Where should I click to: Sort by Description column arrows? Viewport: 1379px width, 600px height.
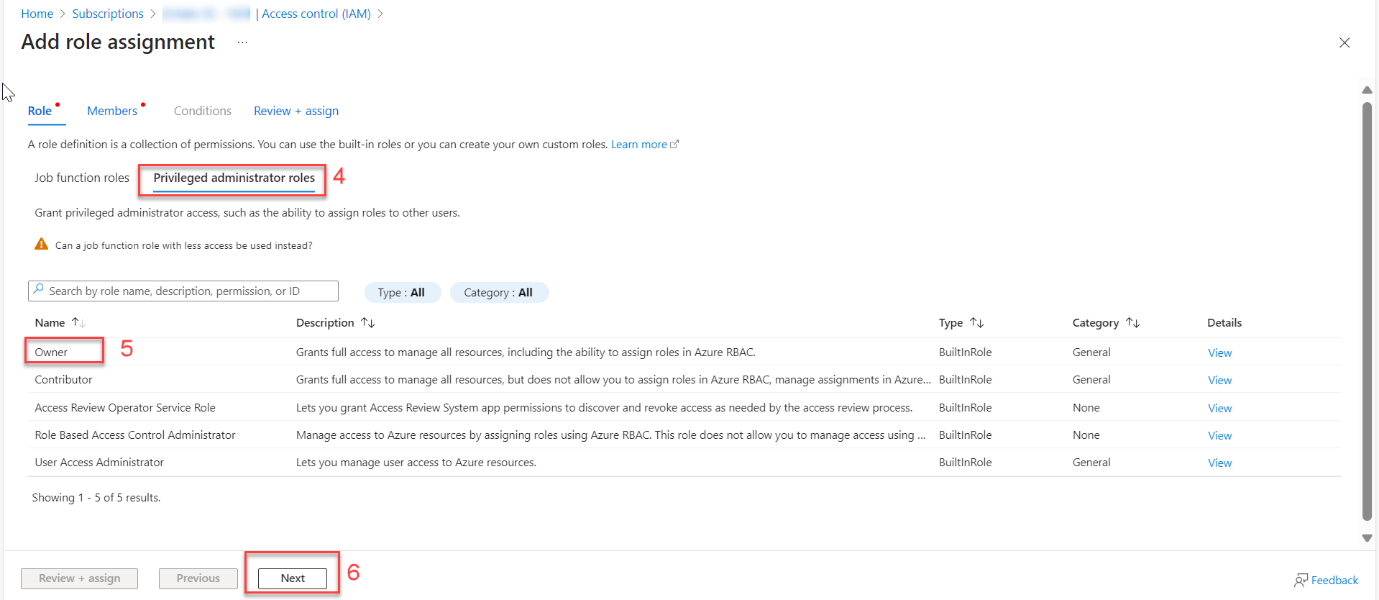pos(368,323)
